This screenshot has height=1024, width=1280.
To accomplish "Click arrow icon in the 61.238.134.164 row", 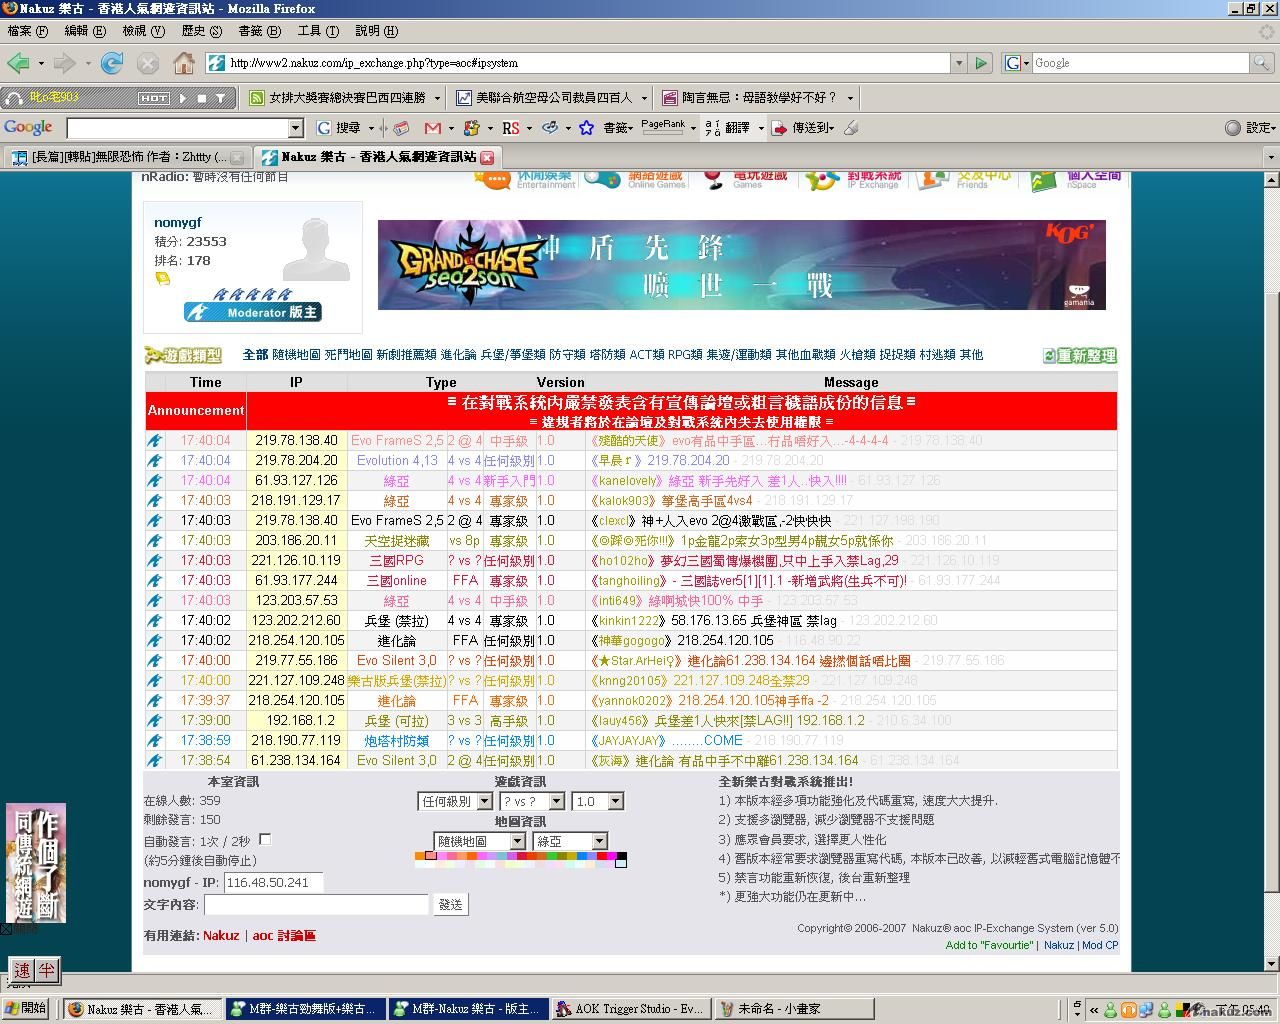I will point(155,761).
